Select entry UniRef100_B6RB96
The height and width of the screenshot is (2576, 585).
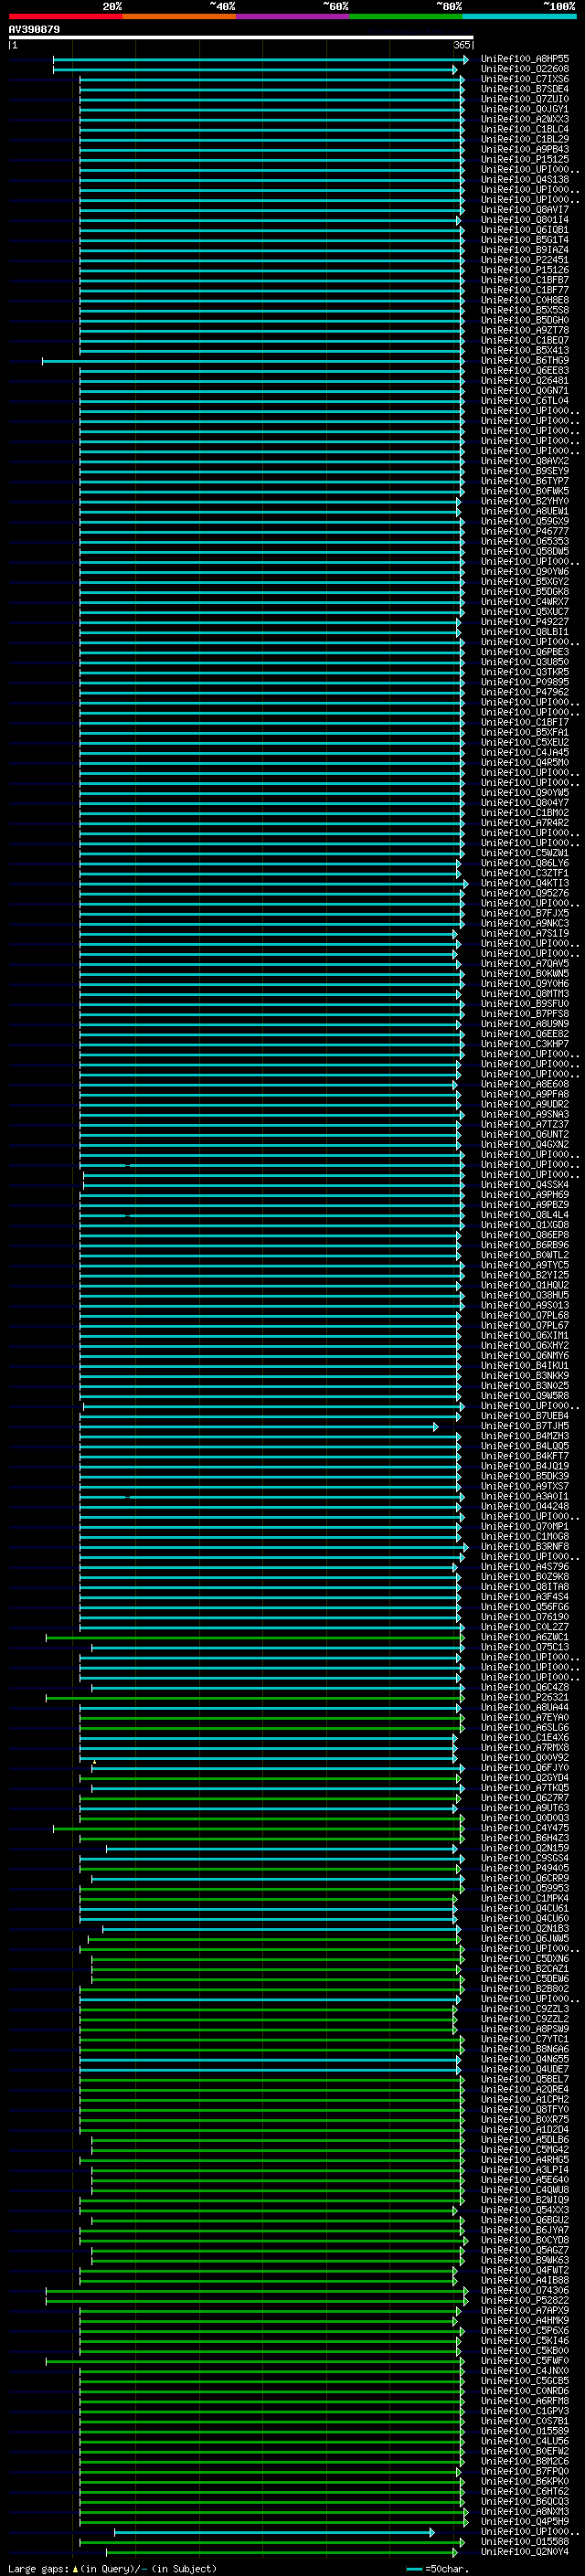[525, 1245]
